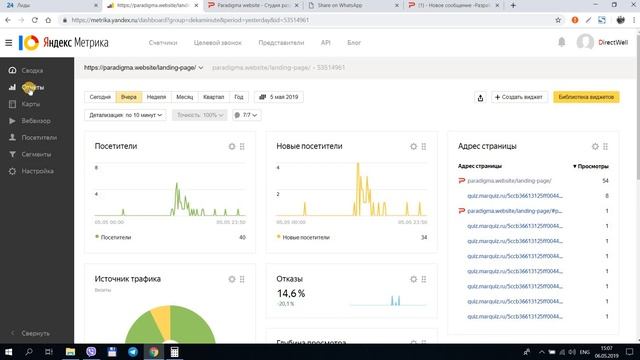Open settings gear of Источник трафика widget
Image resolution: width=640 pixels, height=360 pixels.
coord(232,279)
